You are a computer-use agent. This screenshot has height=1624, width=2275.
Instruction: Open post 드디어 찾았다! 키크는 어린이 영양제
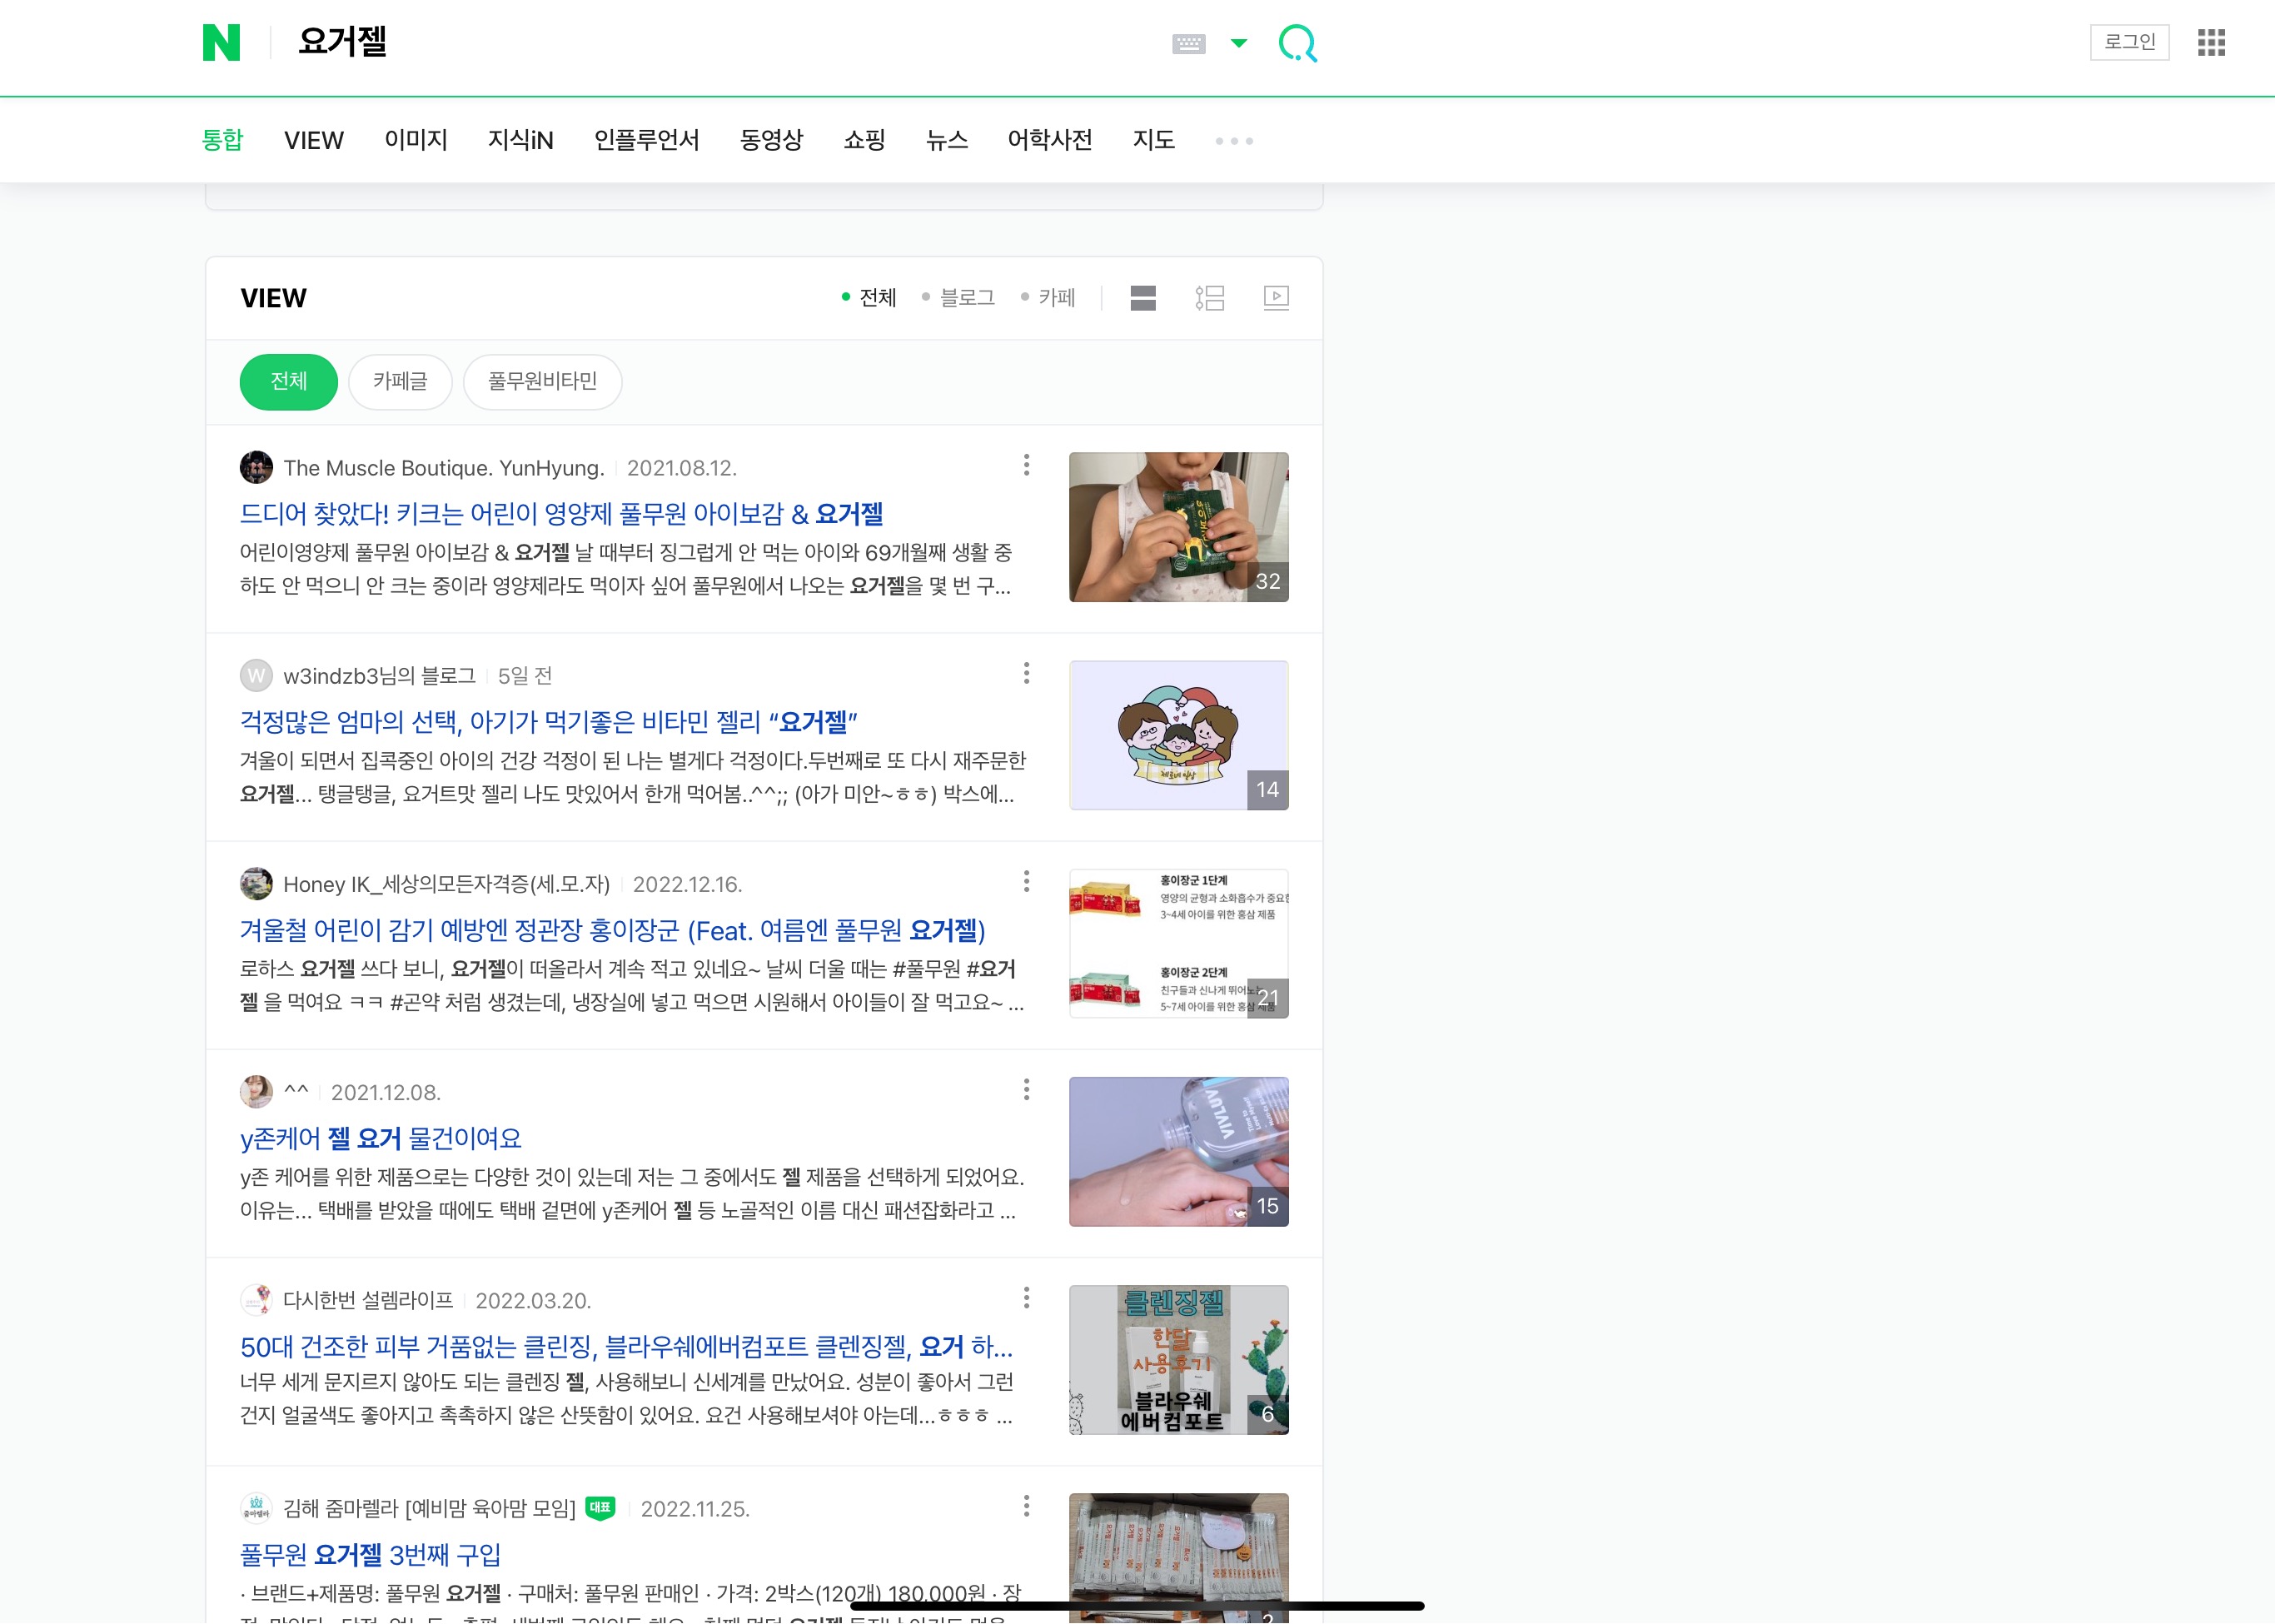[x=561, y=514]
